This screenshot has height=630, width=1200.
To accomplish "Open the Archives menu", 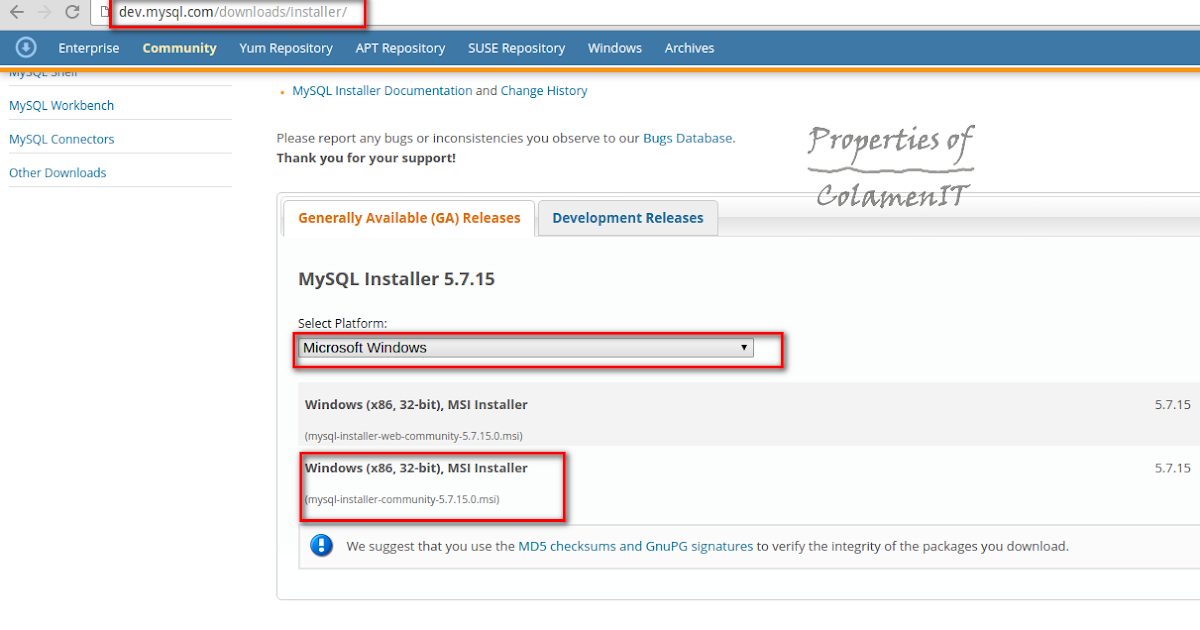I will (689, 47).
